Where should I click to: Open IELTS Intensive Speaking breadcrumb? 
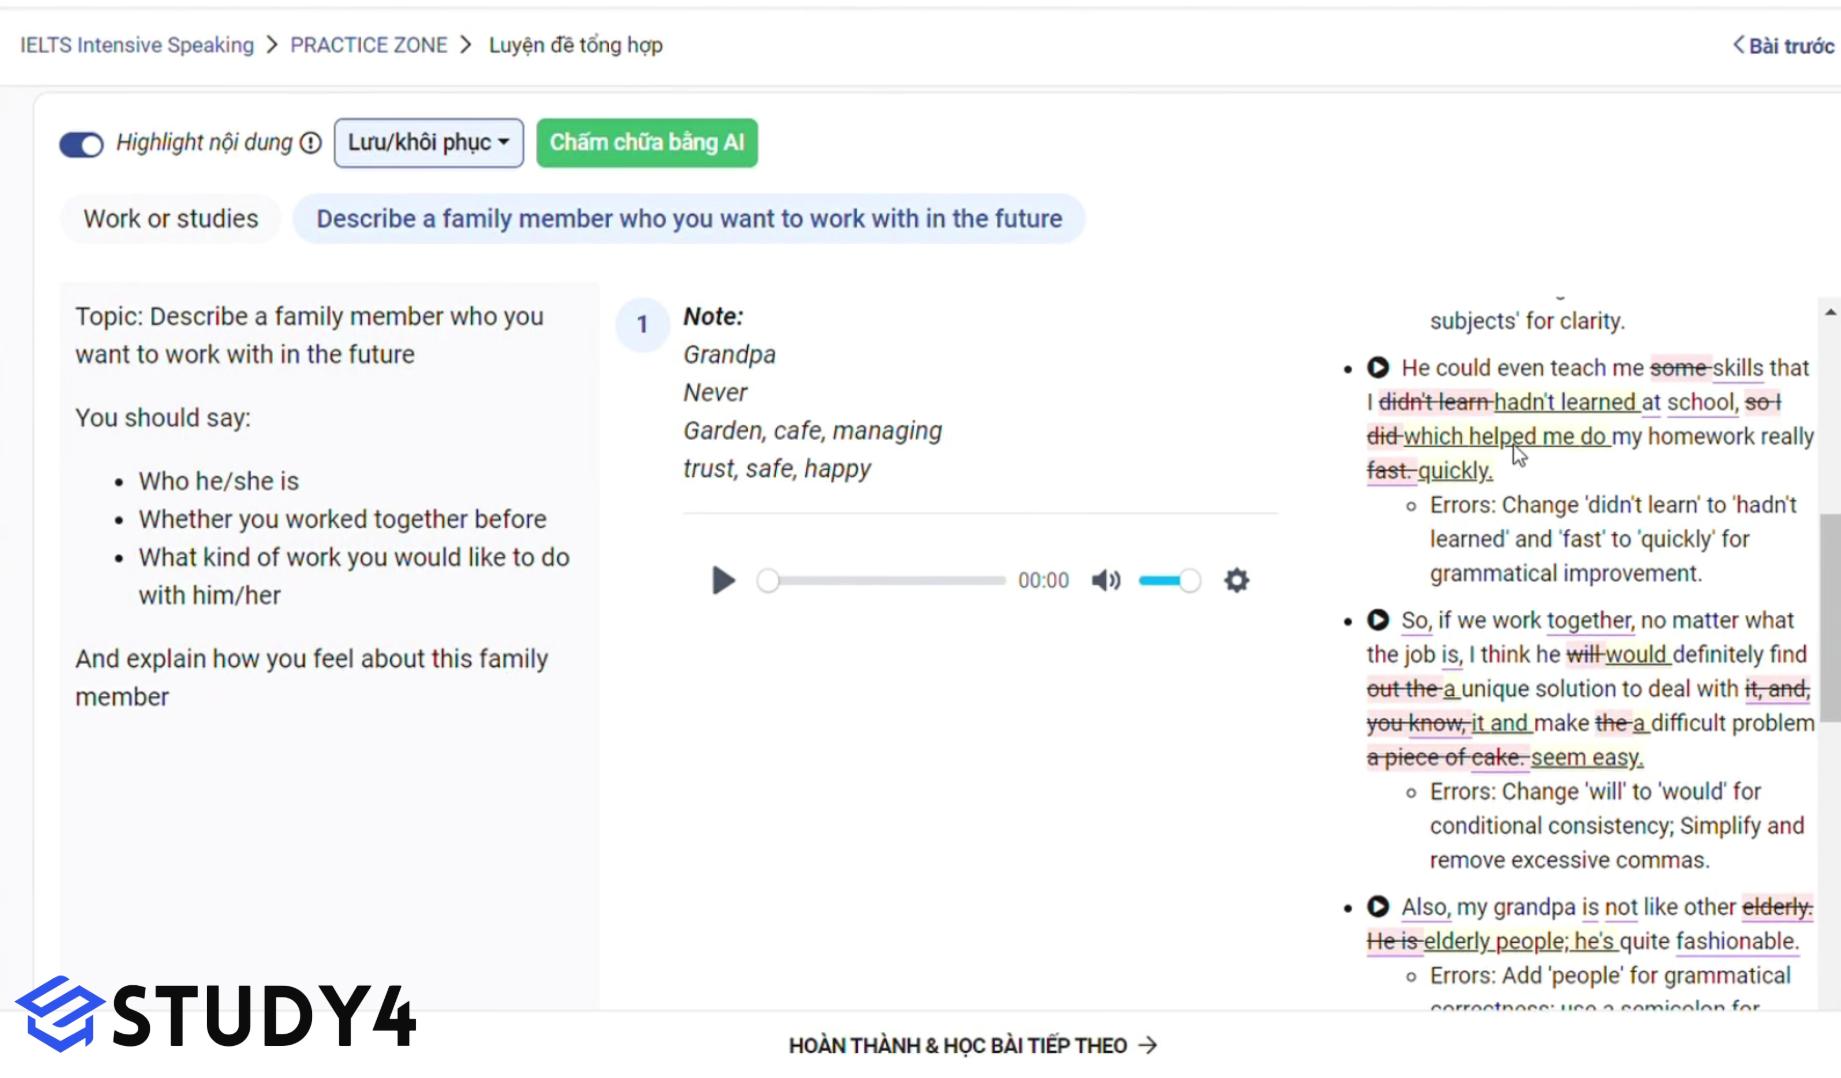[137, 45]
